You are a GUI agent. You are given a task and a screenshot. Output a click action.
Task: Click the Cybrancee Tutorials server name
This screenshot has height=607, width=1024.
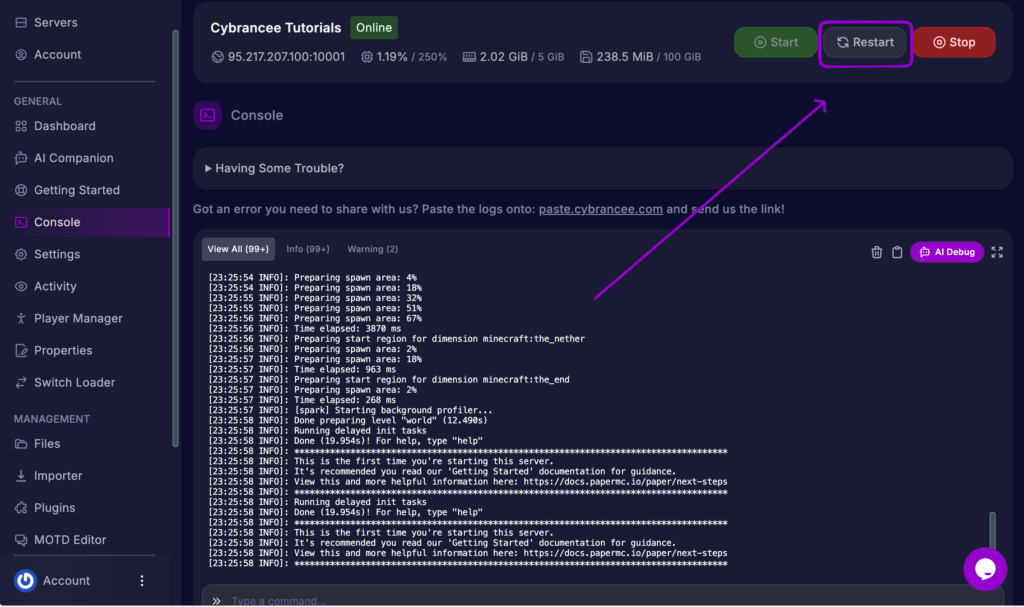[276, 27]
